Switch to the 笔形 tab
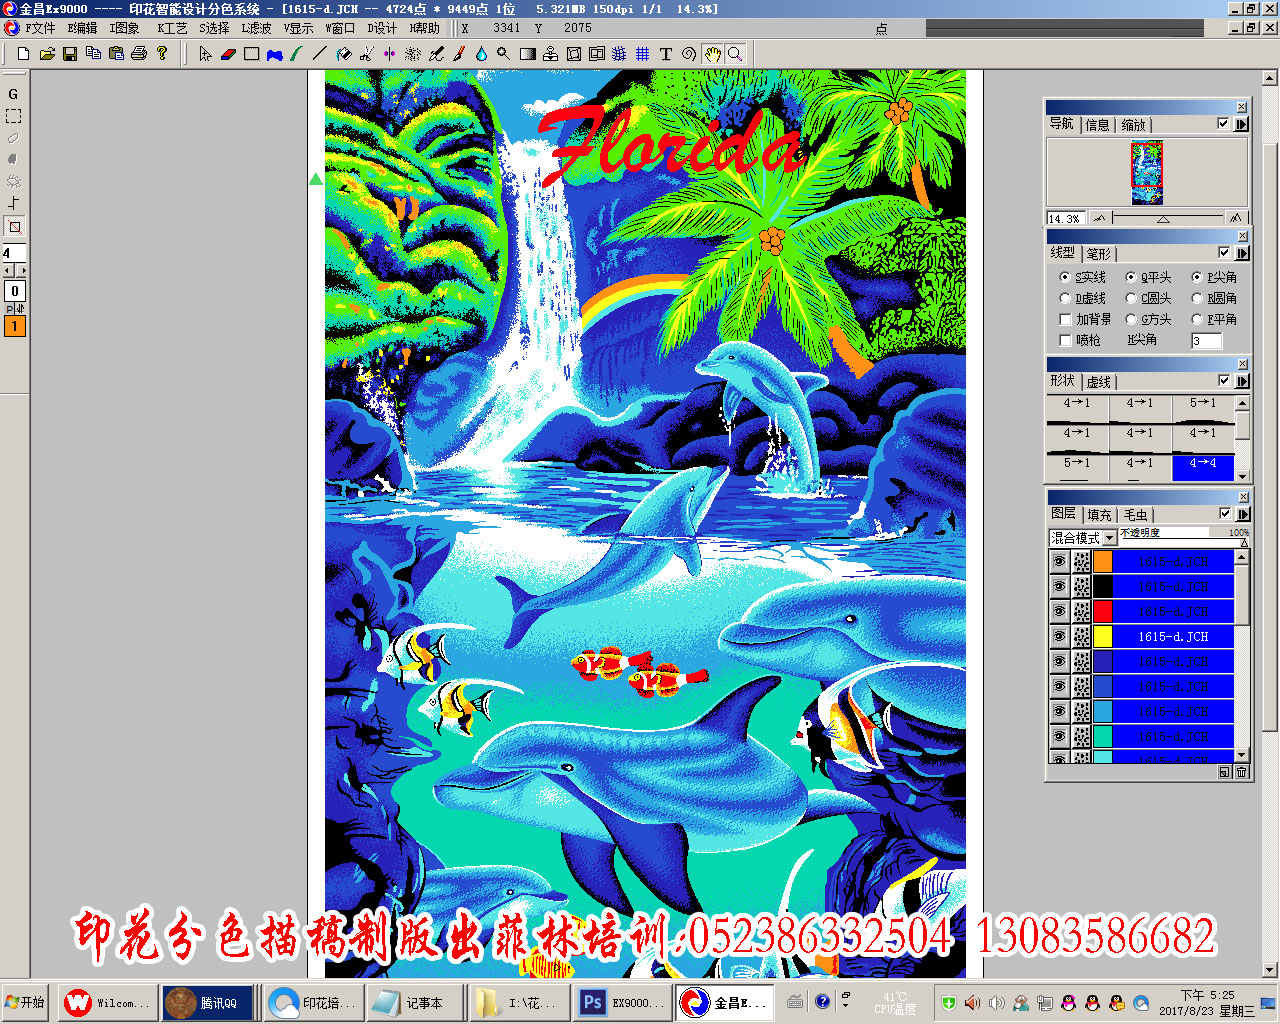This screenshot has height=1024, width=1280. pos(1098,254)
